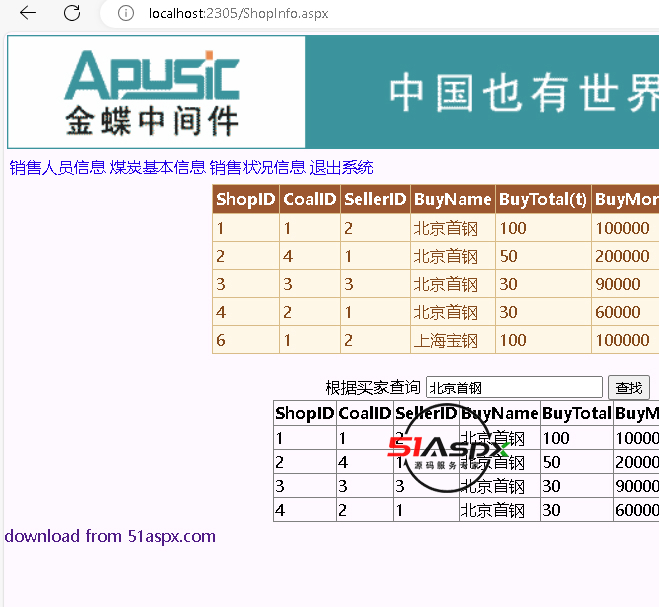This screenshot has height=607, width=659.
Task: Click BuyName header in top table
Action: pyautogui.click(x=453, y=199)
